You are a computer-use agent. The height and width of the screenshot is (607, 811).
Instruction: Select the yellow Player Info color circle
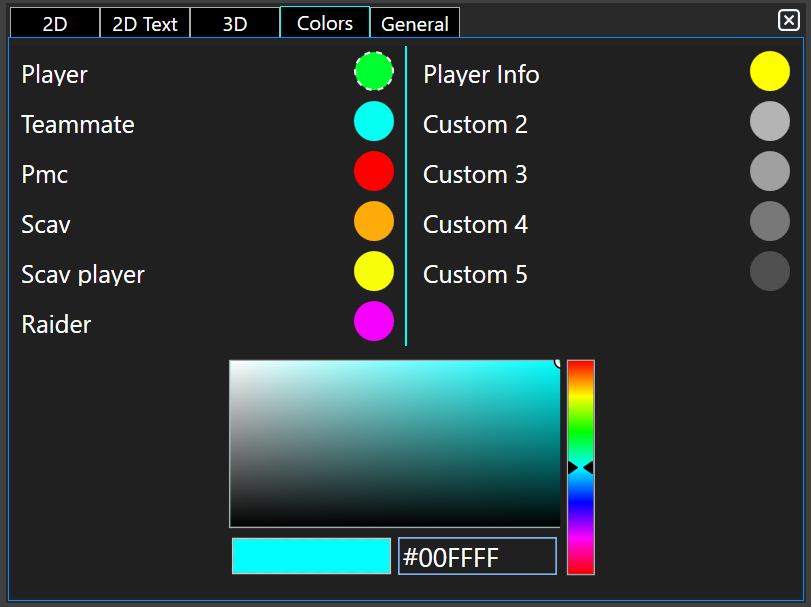click(x=770, y=71)
